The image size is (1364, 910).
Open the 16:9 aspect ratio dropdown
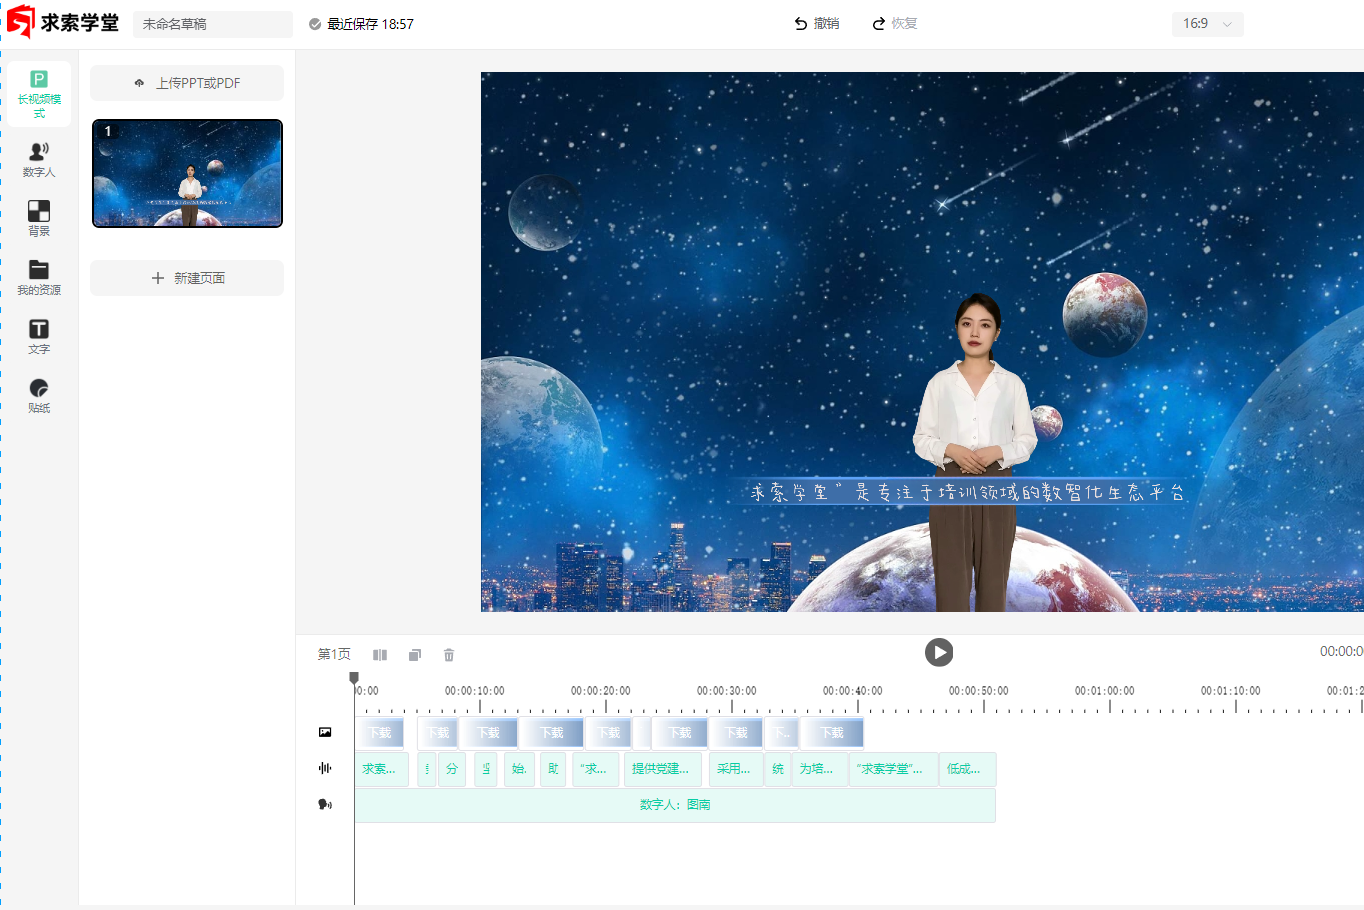pos(1207,24)
